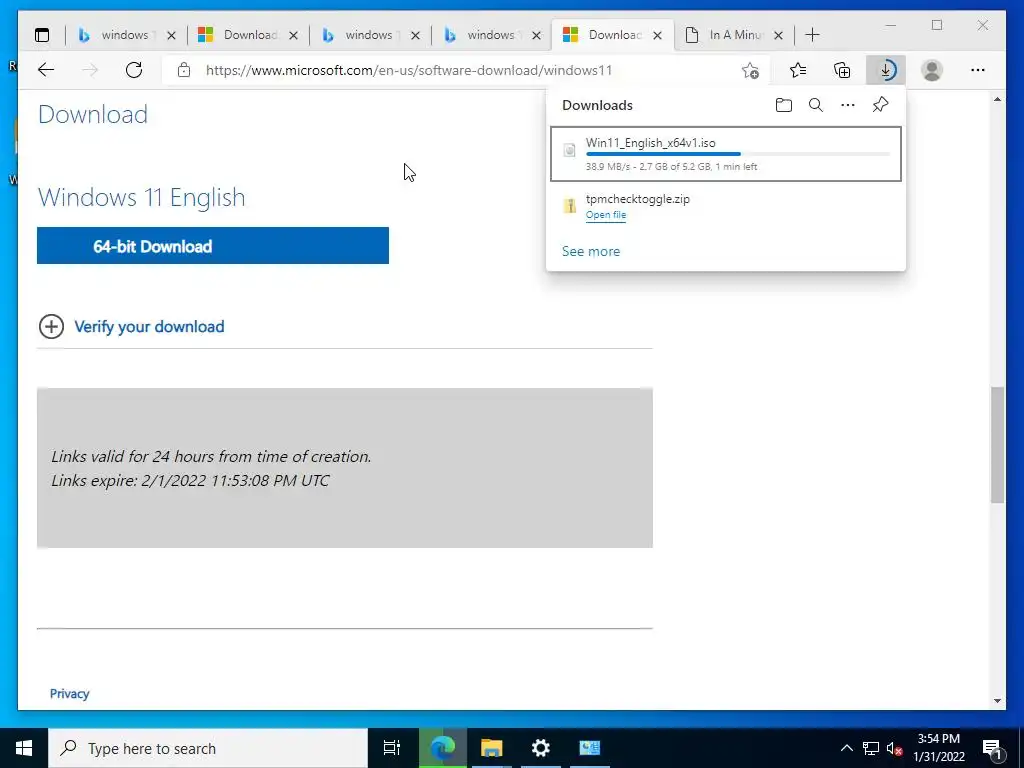
Task: Click the Windows 11 English heading
Action: pos(142,197)
